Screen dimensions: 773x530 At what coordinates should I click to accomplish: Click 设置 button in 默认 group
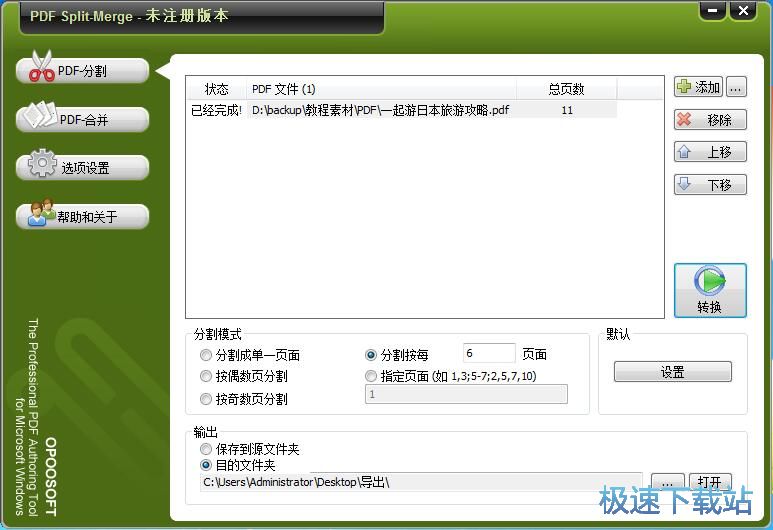(672, 372)
